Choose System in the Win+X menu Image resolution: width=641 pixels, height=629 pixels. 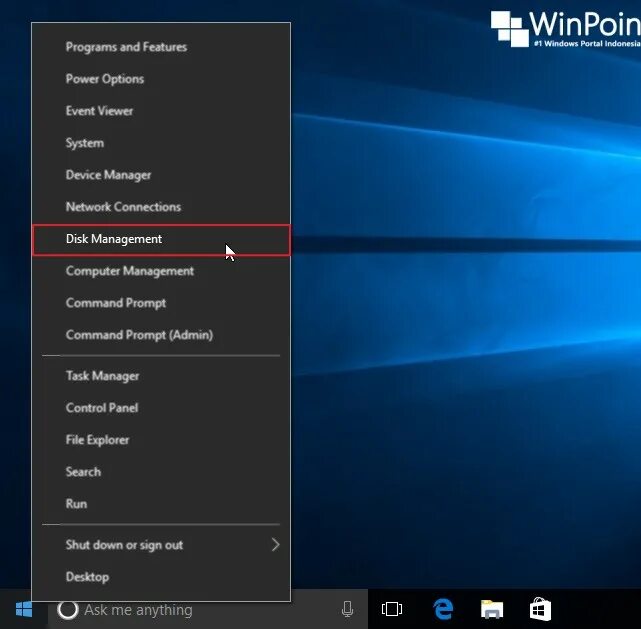coord(161,143)
